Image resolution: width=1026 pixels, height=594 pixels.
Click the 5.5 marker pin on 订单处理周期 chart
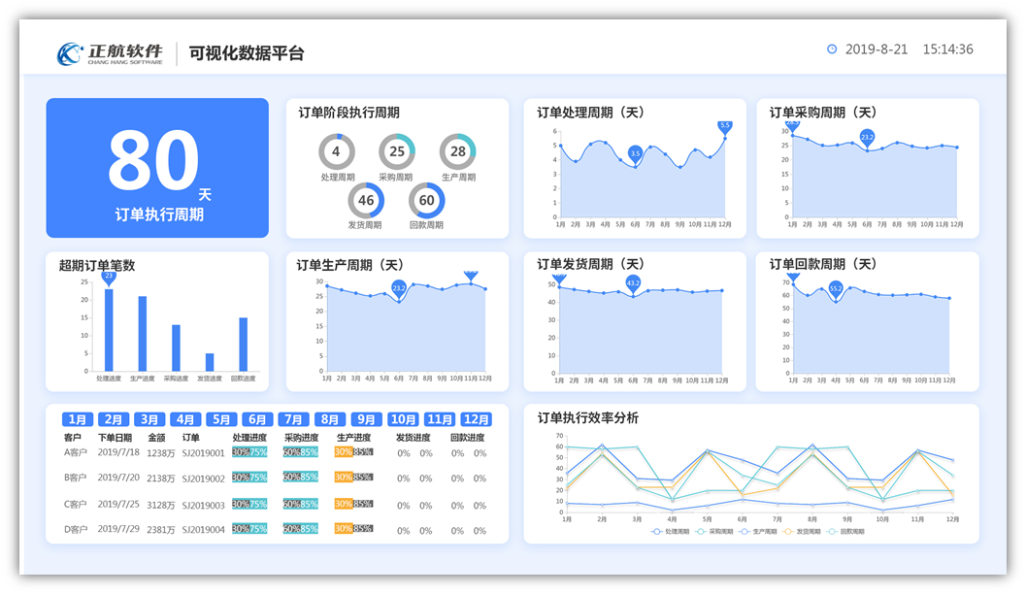[x=725, y=127]
